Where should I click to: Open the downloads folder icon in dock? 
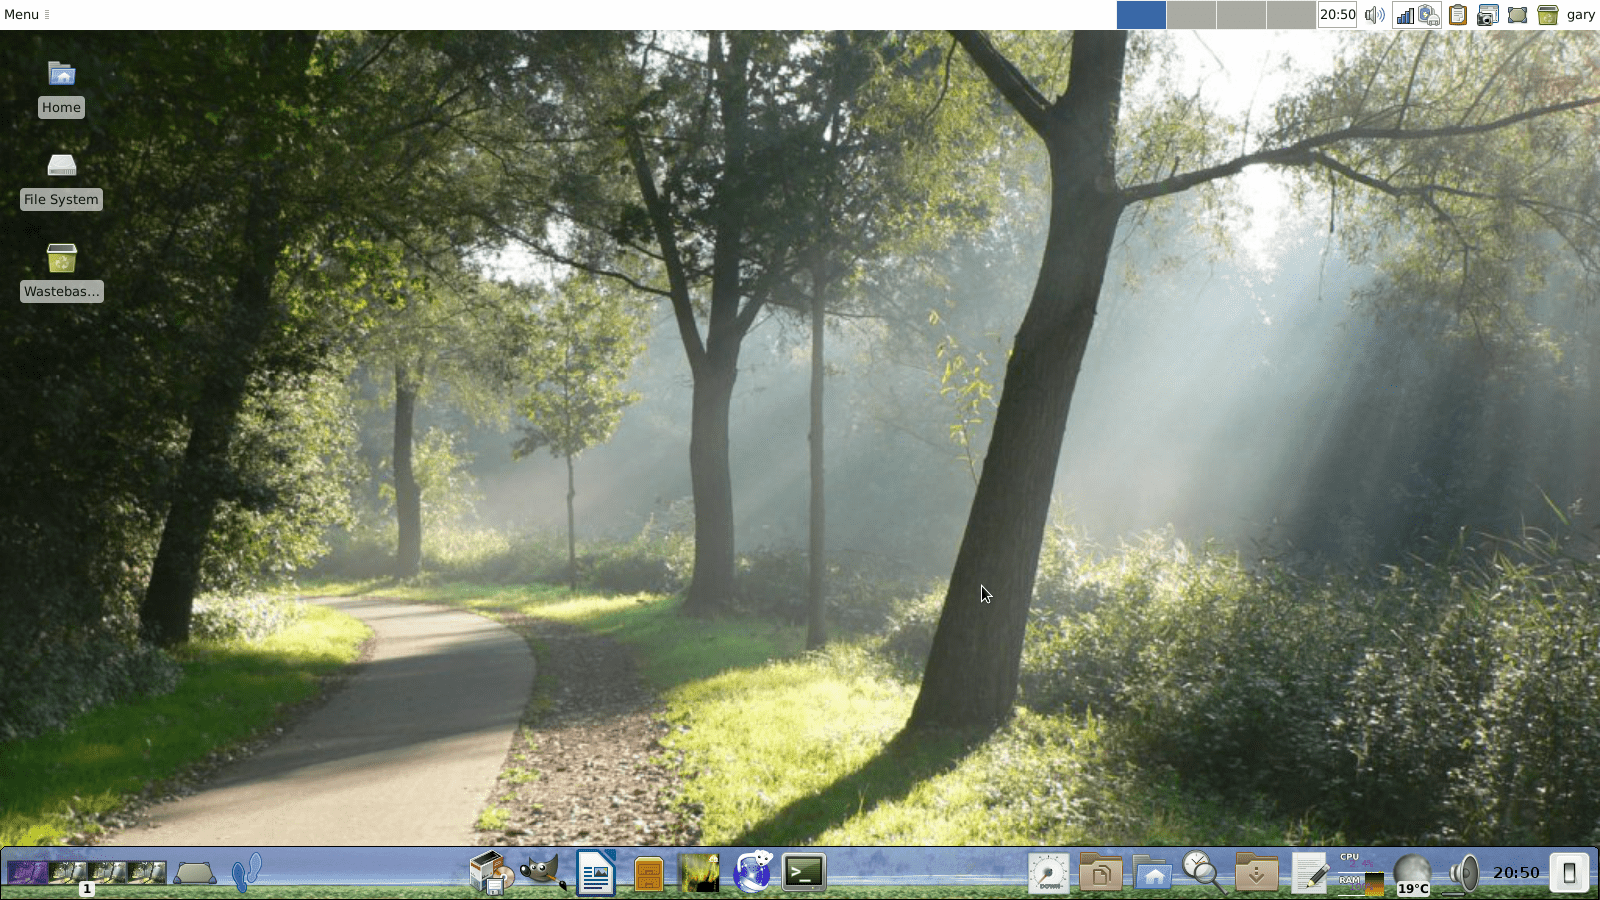click(1257, 873)
